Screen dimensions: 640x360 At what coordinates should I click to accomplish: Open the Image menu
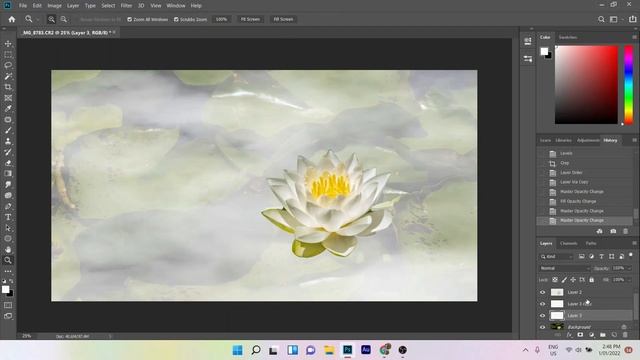coord(54,6)
